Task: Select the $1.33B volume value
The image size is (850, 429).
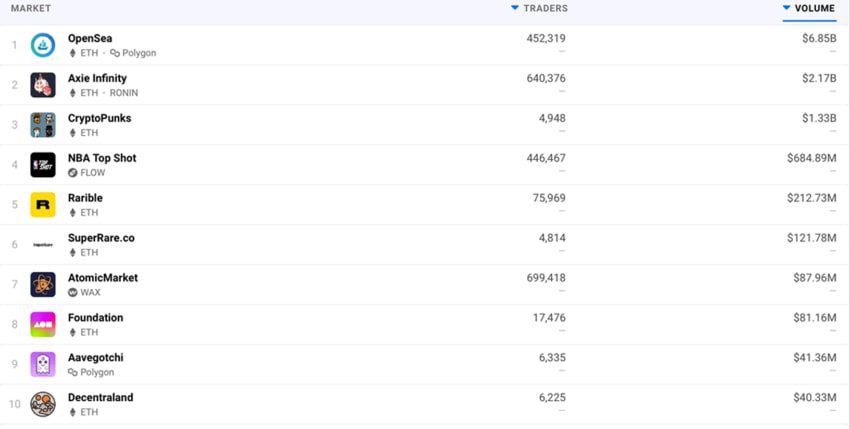Action: (x=819, y=118)
